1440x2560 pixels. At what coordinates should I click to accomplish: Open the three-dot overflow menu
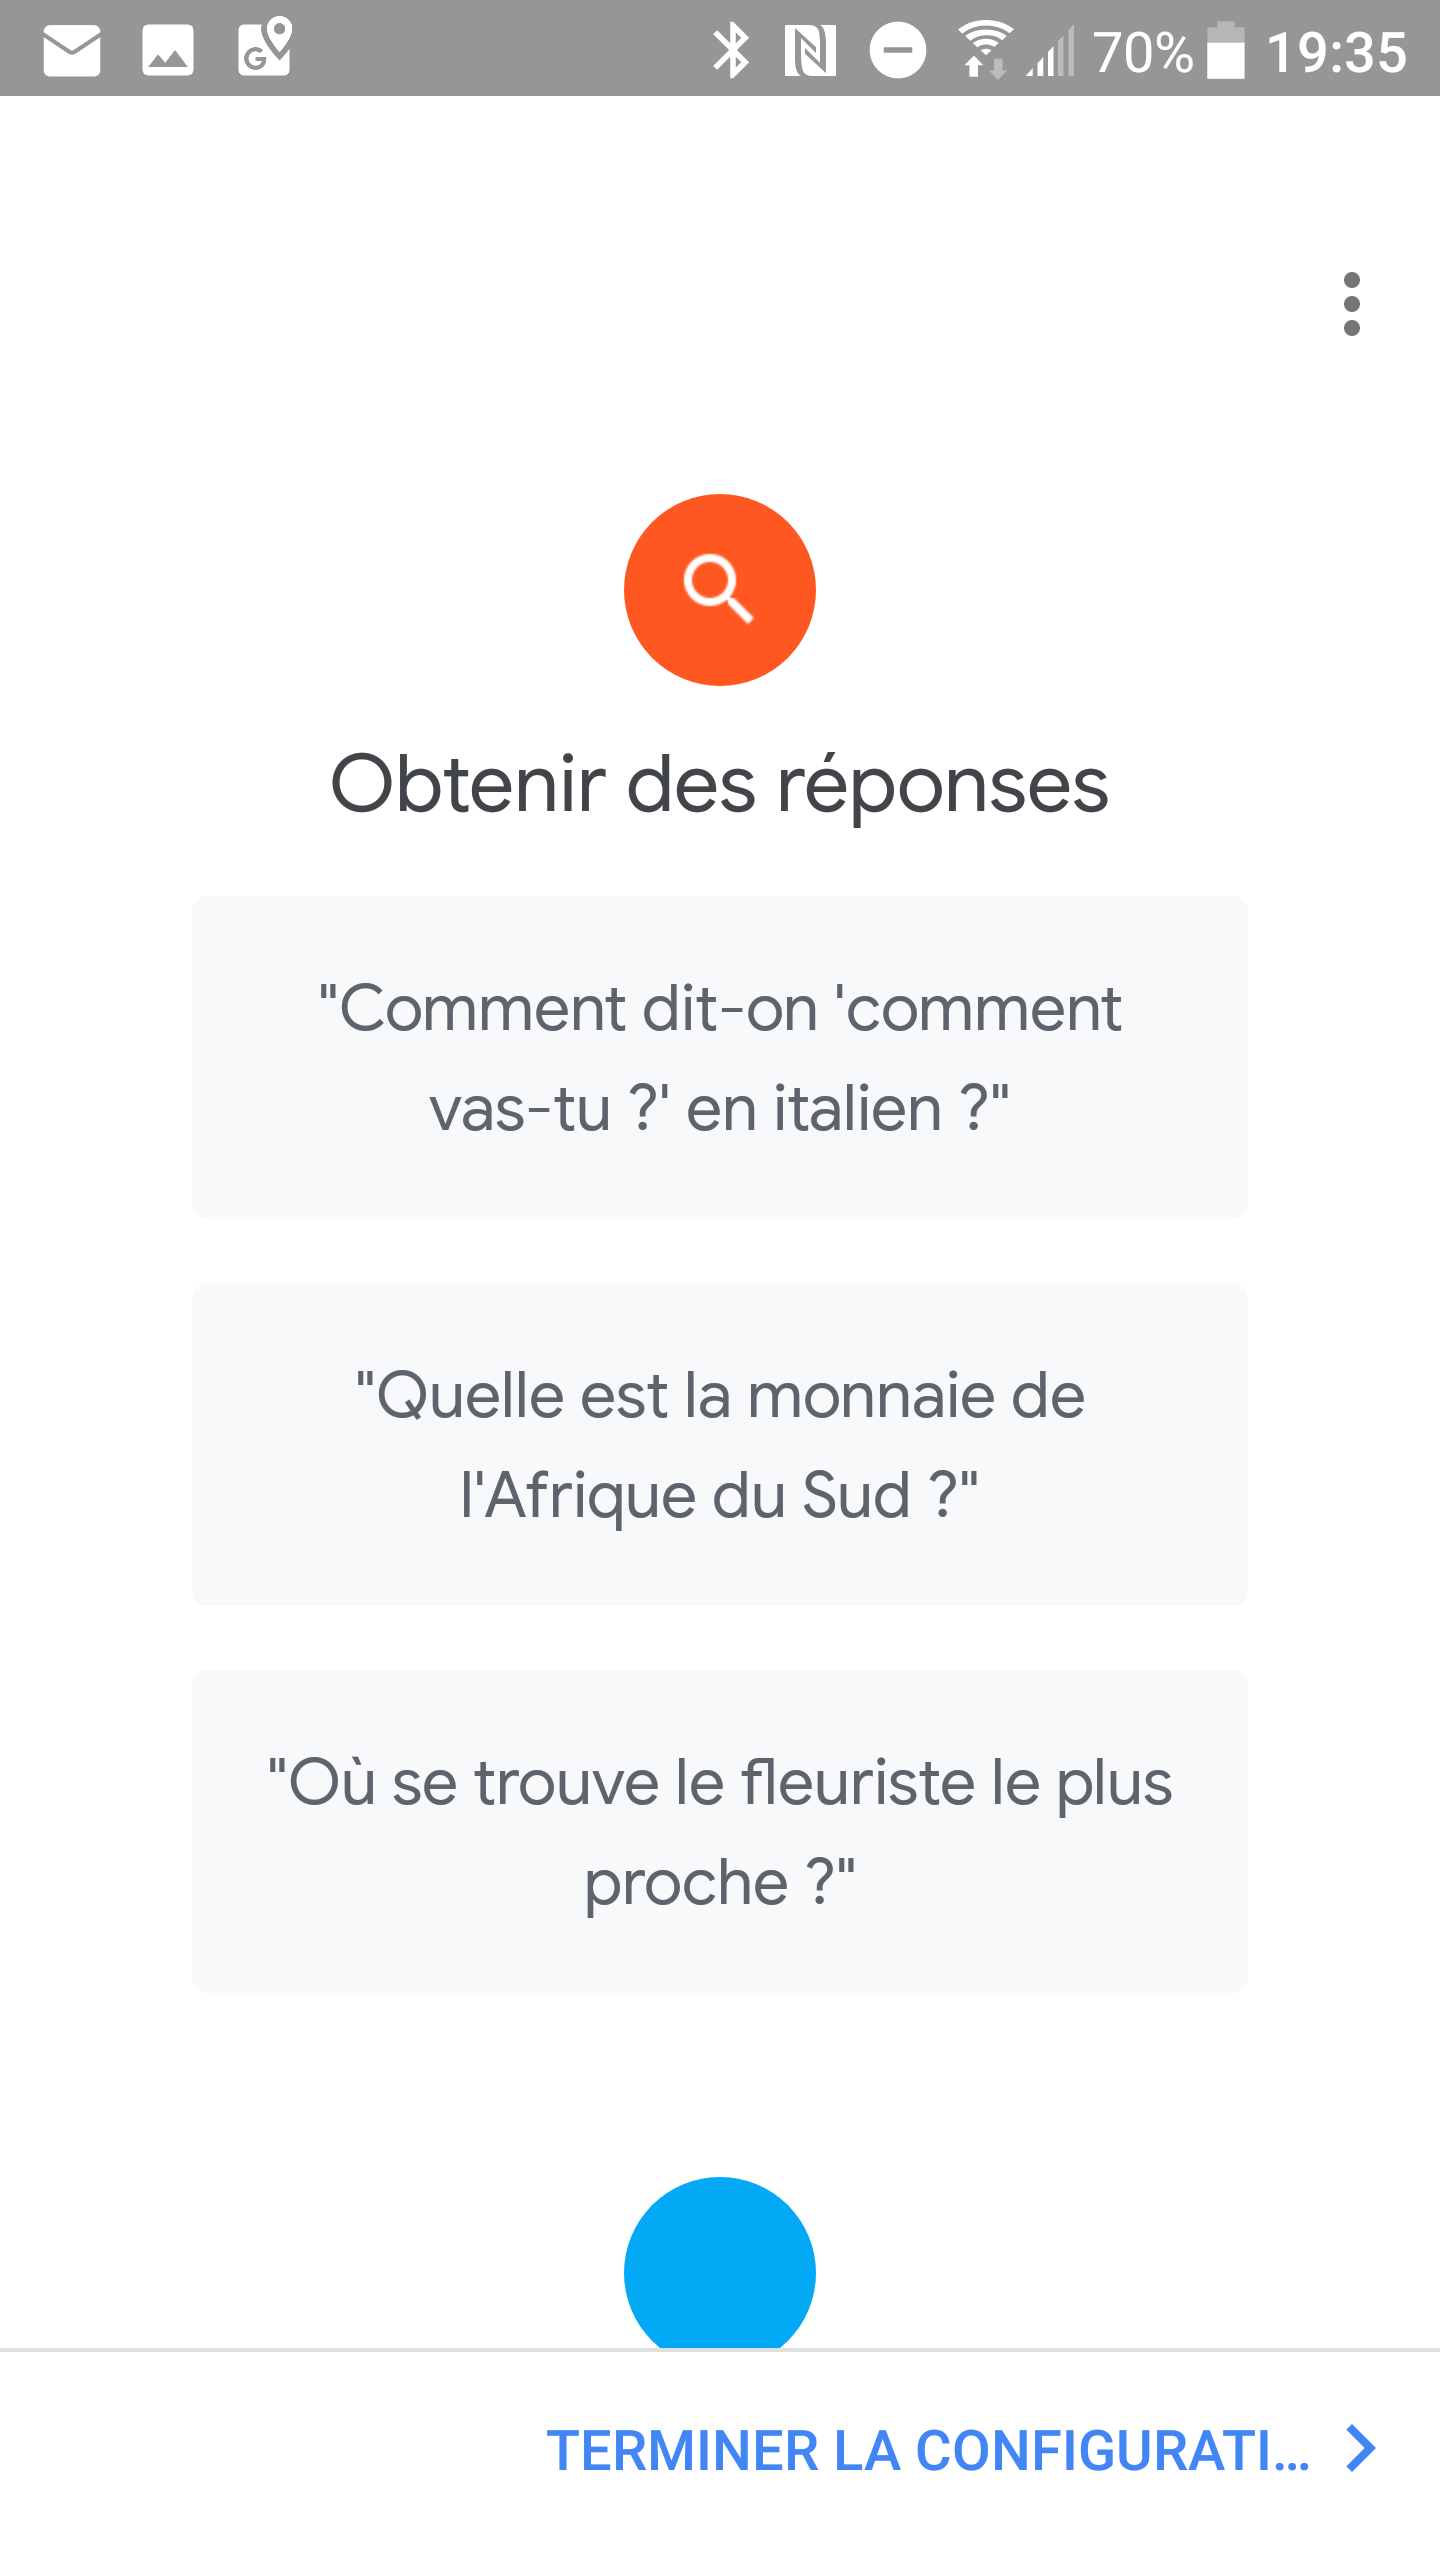(1351, 304)
